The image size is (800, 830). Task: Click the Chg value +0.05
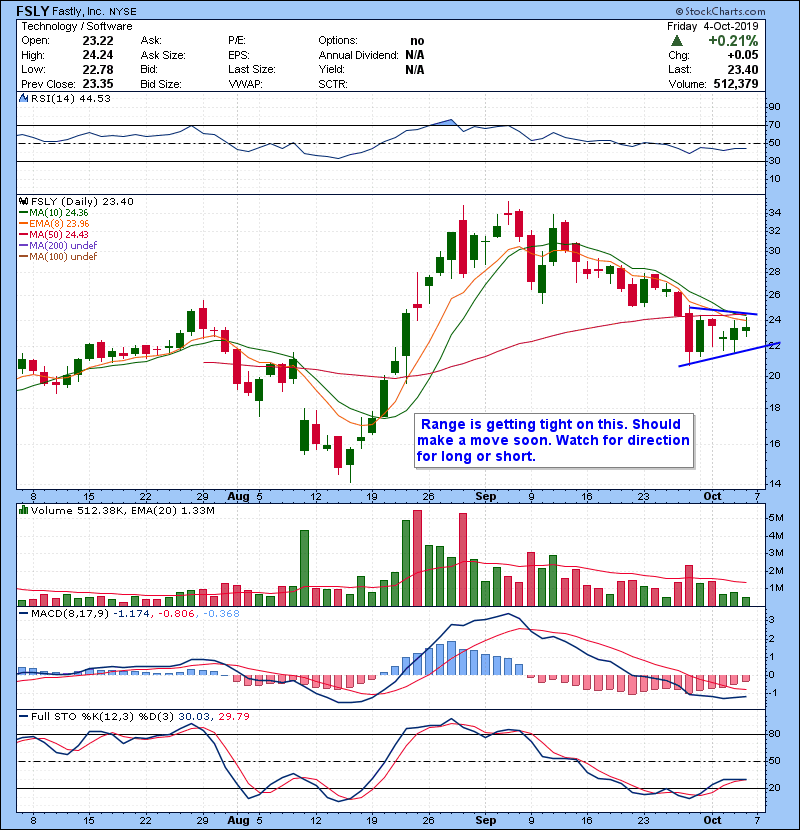click(x=743, y=55)
